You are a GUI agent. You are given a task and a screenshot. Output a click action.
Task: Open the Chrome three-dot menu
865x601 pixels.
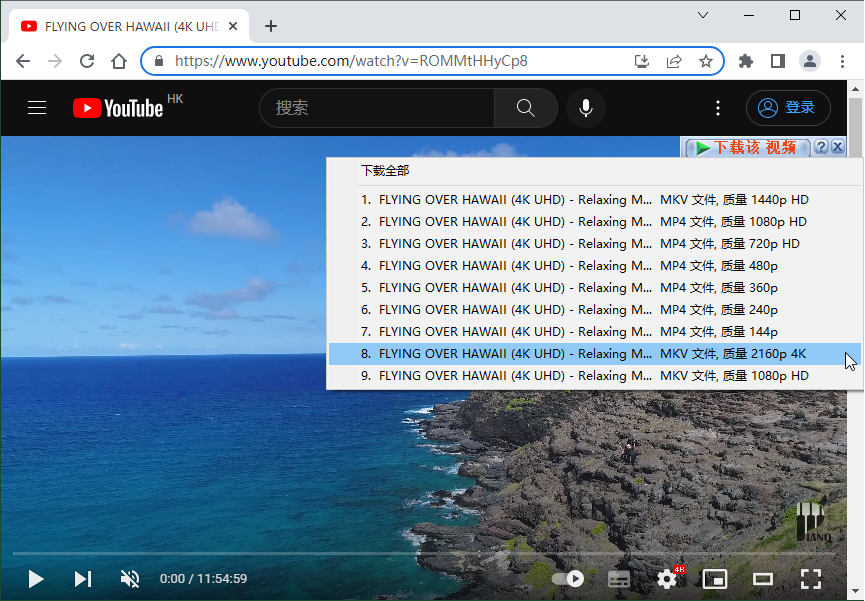tap(842, 61)
